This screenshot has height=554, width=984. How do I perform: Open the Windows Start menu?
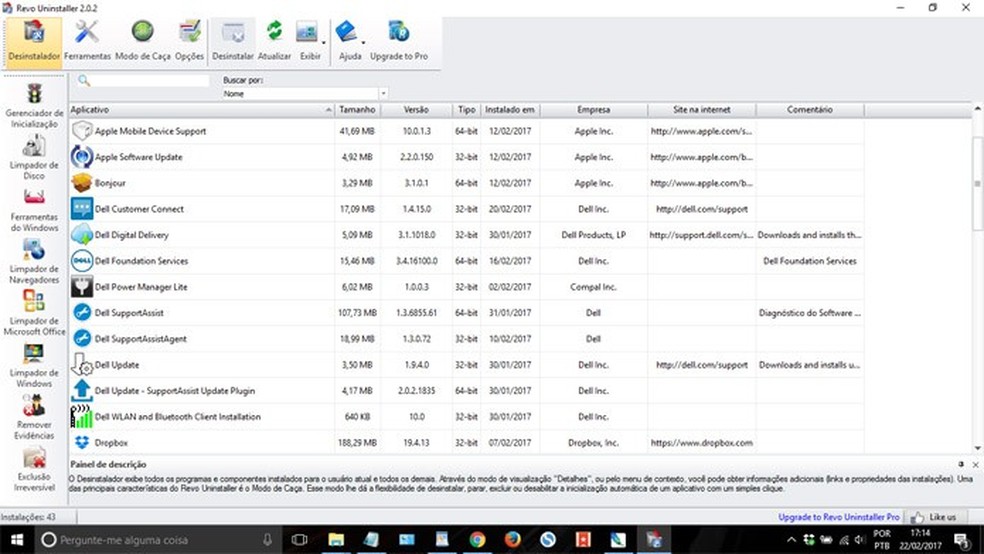pos(17,540)
